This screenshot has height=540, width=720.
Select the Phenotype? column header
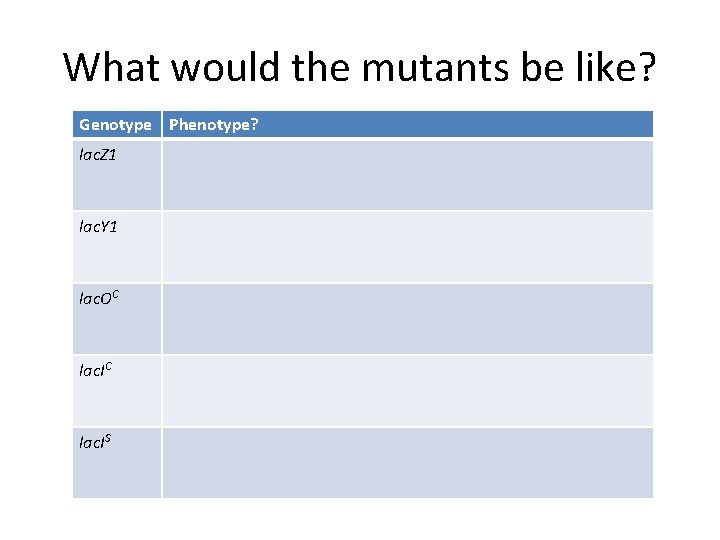pyautogui.click(x=213, y=125)
